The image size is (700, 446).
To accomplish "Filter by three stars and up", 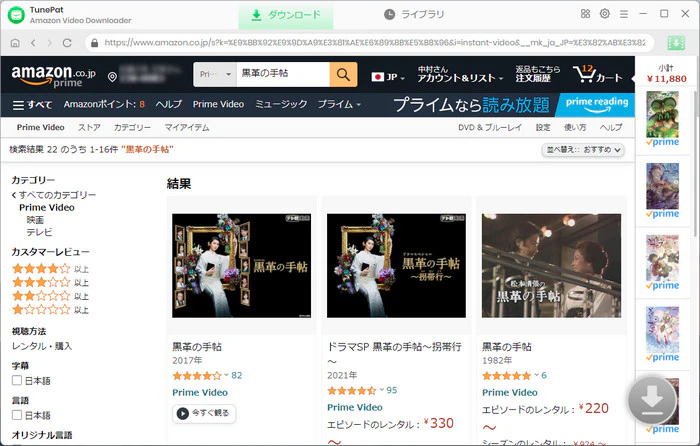I will 50,283.
